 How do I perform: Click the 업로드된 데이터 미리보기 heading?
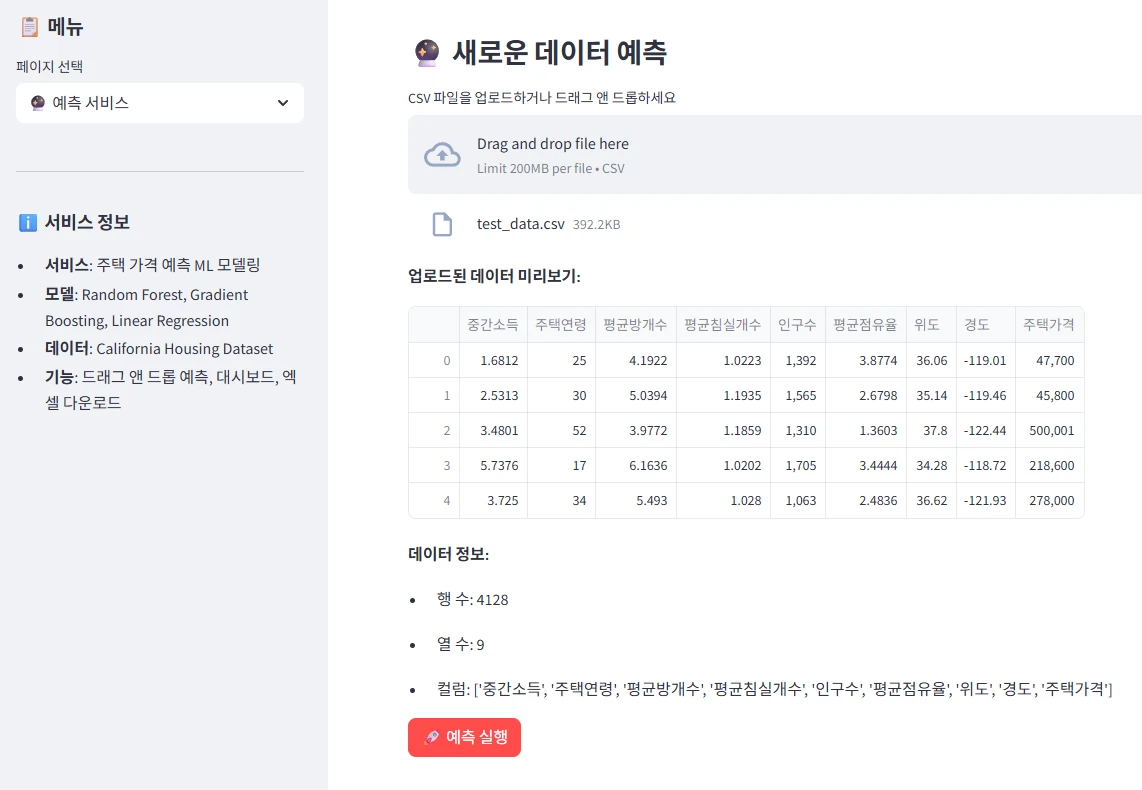point(494,276)
